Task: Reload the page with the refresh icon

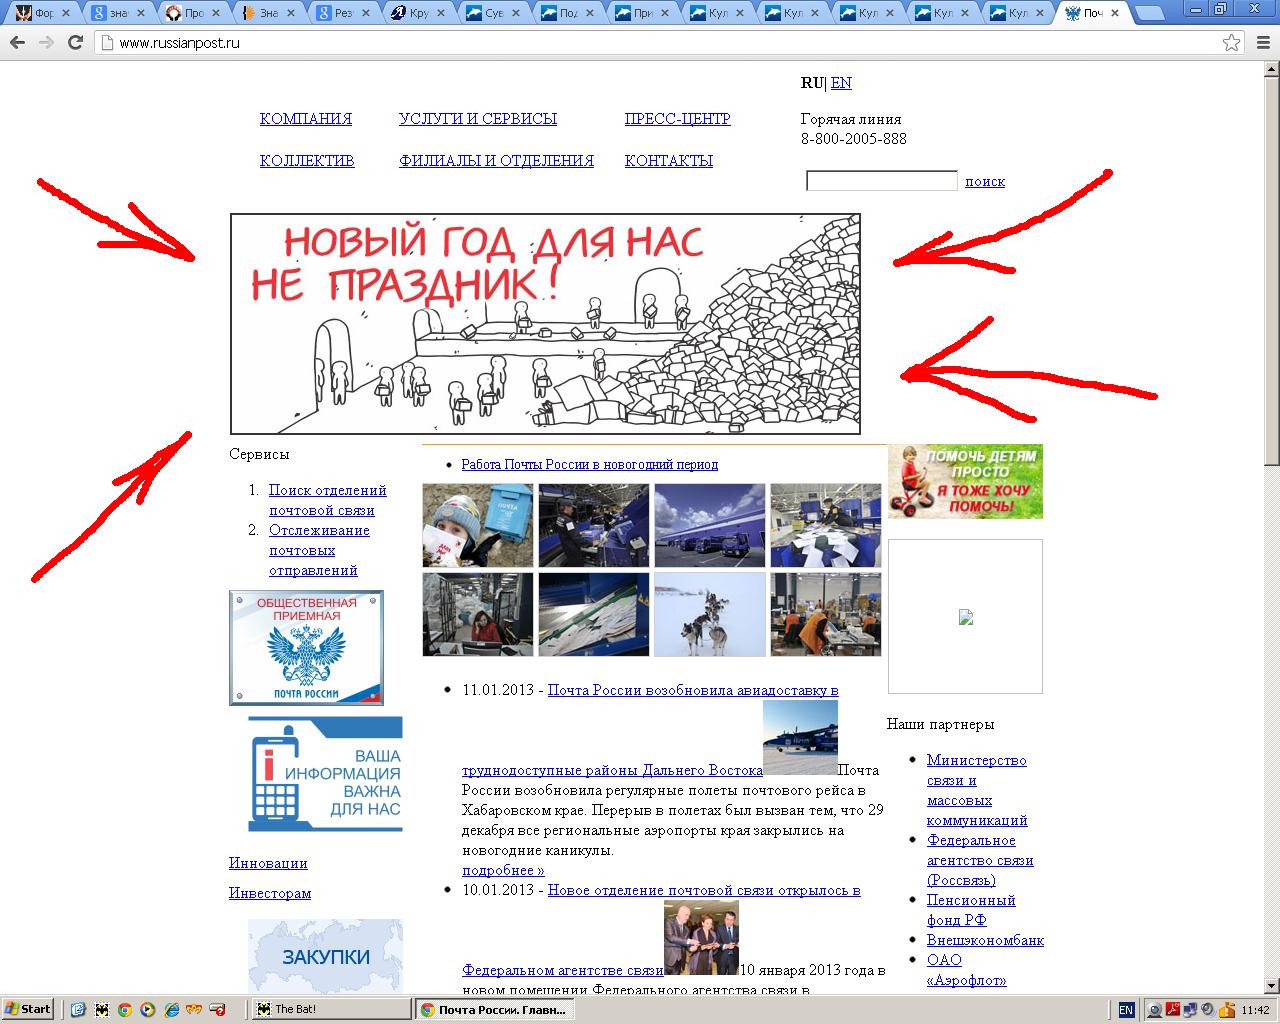Action: pos(75,43)
